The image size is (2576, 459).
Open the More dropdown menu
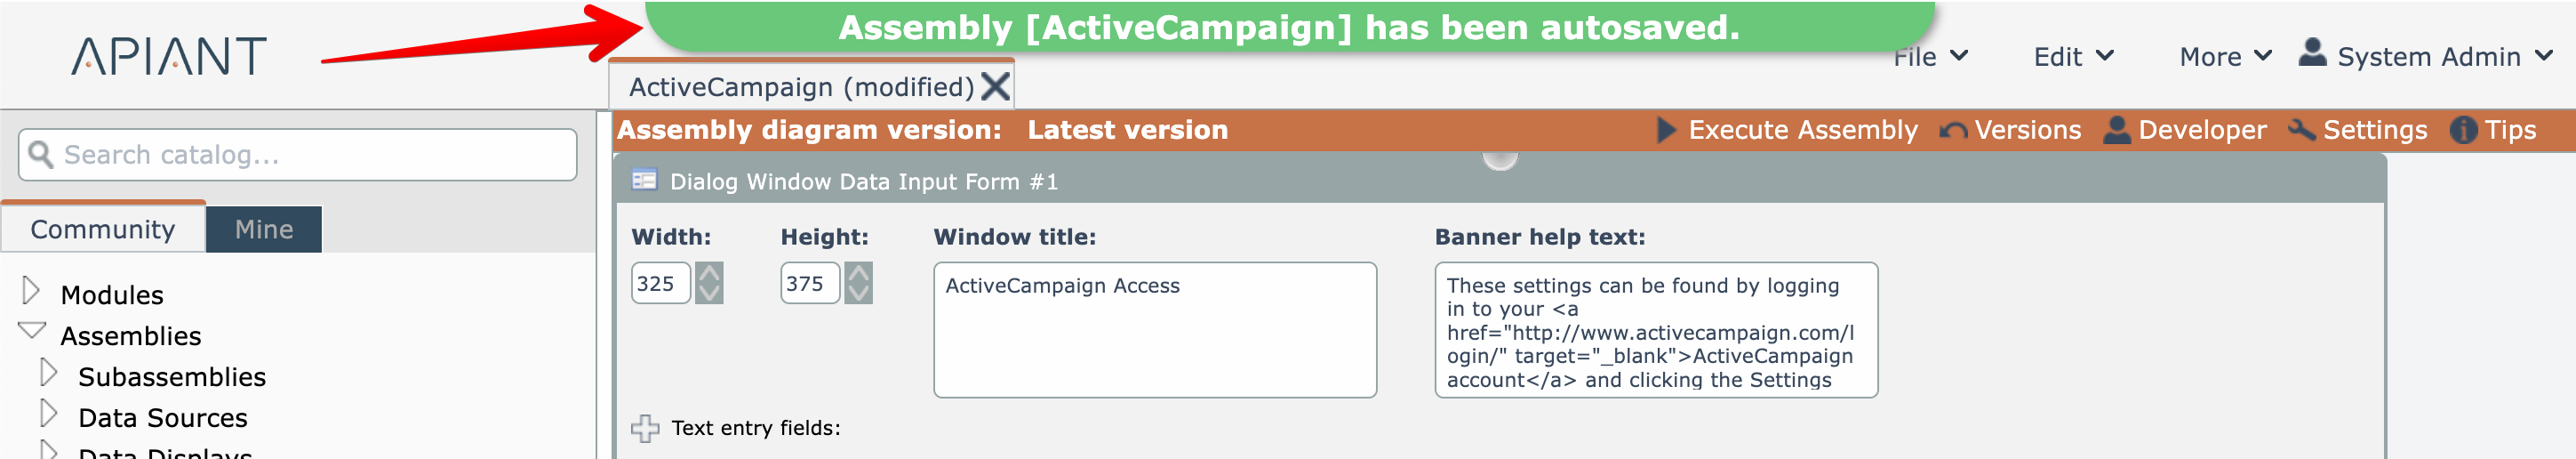pos(2224,57)
